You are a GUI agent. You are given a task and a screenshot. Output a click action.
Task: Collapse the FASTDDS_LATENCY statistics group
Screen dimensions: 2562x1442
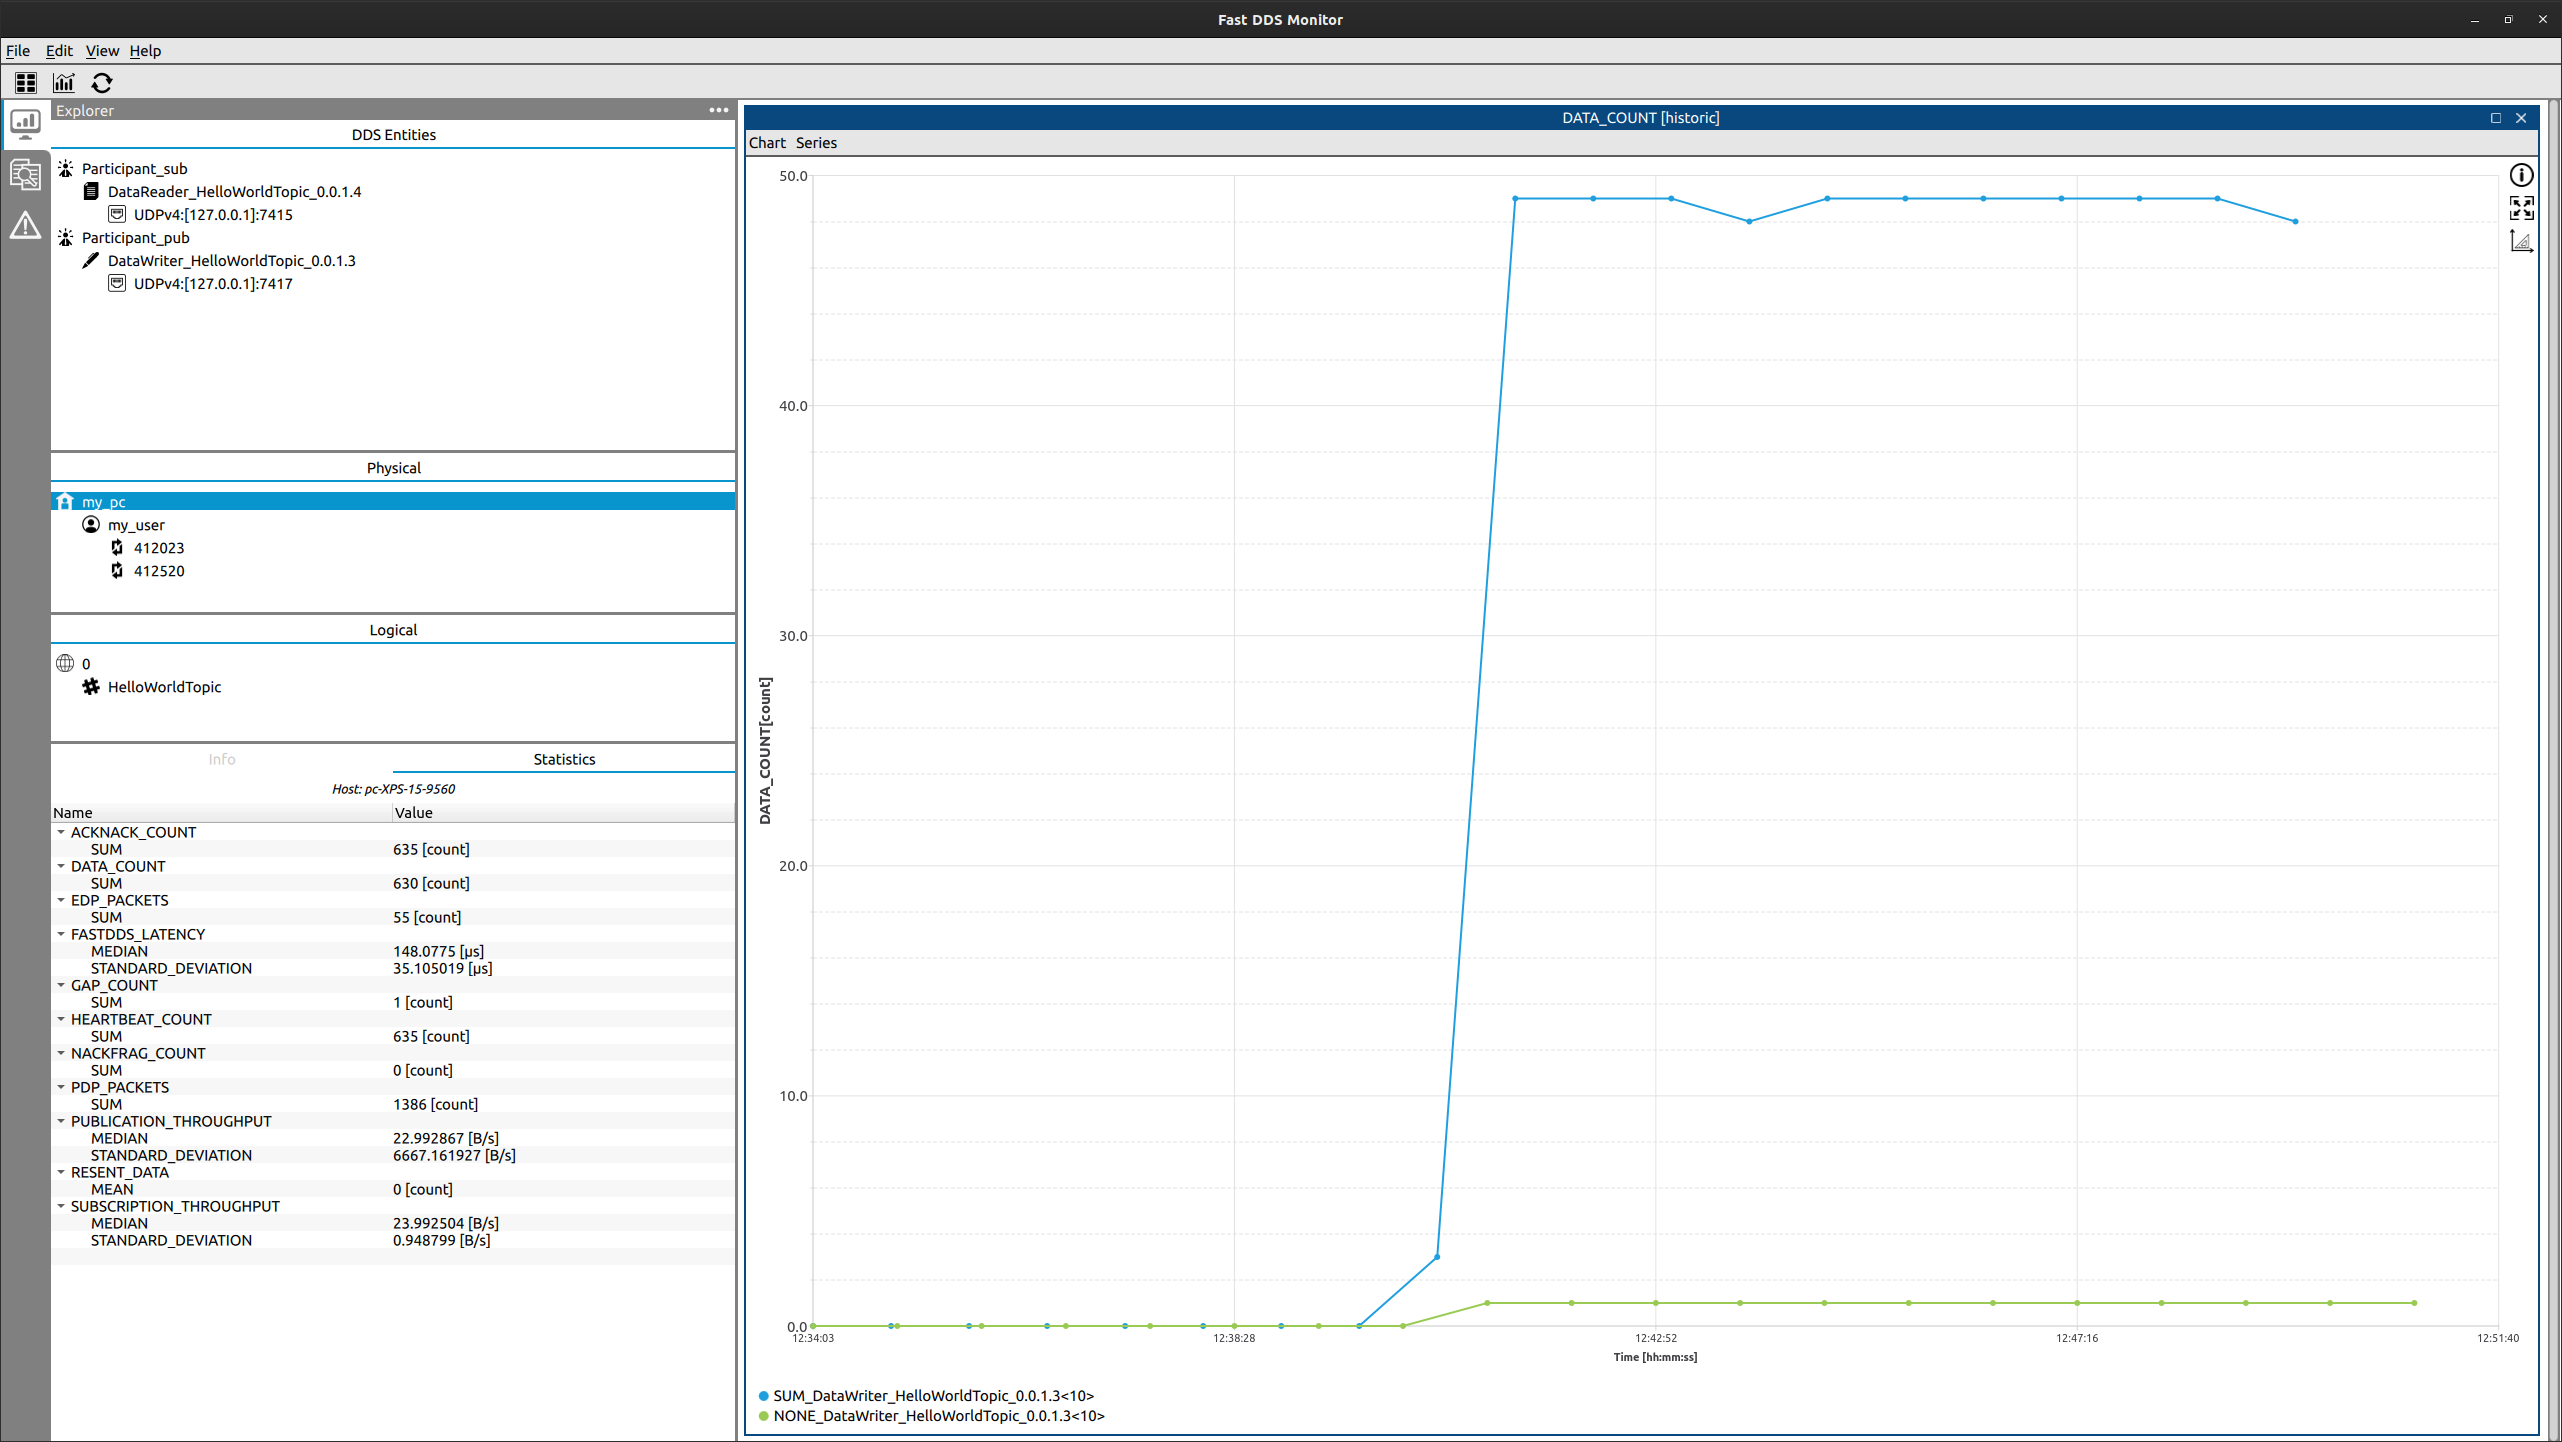tap(61, 934)
